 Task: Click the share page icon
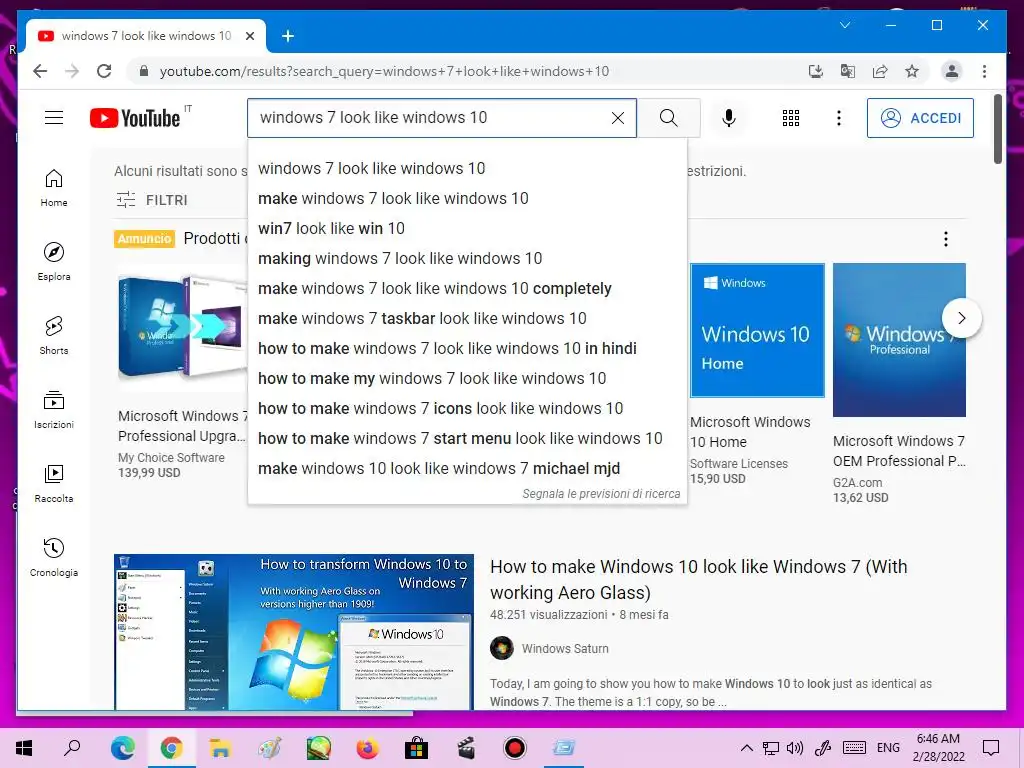click(x=880, y=71)
